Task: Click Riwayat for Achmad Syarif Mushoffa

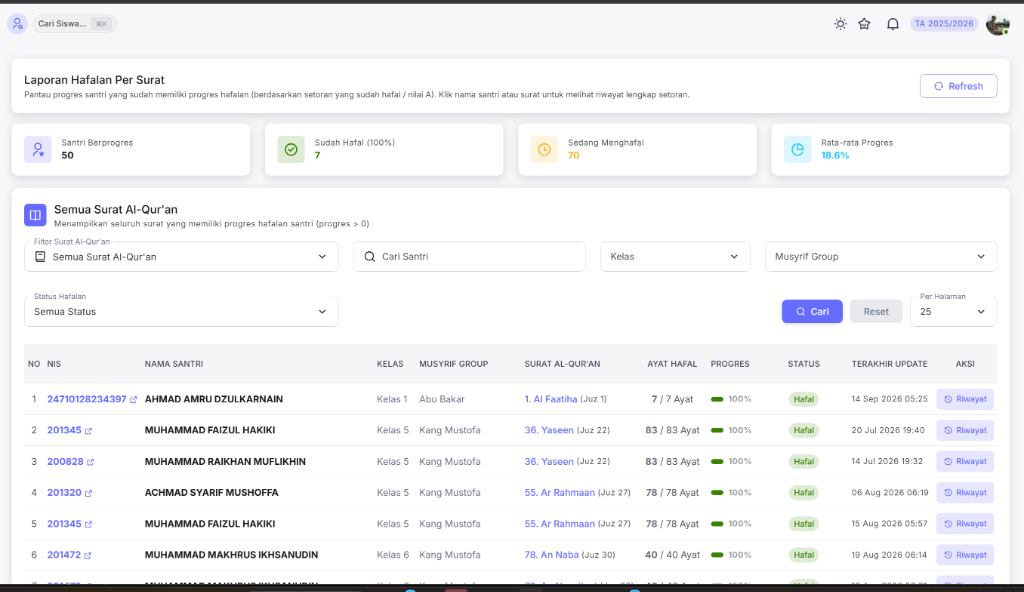Action: coord(965,493)
